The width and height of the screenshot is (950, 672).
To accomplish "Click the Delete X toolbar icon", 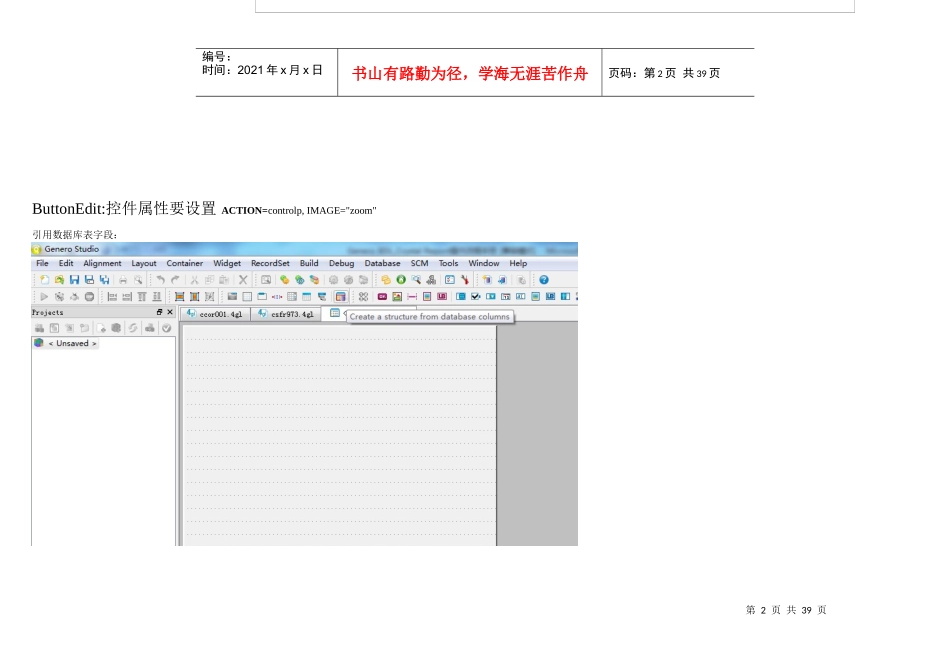I will 242,280.
